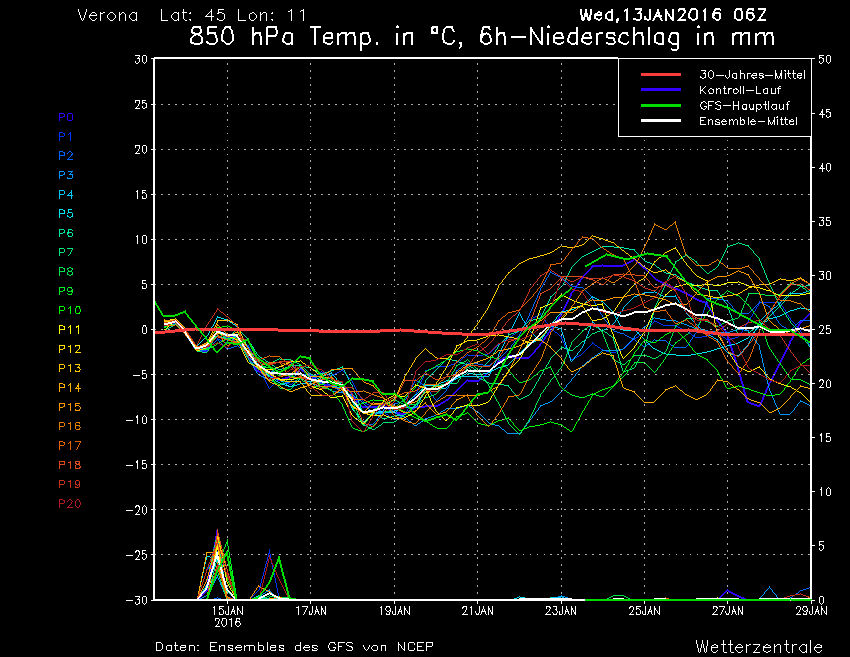The width and height of the screenshot is (850, 657).
Task: Click the red 30-Jahres-Mittel legend line
Action: pyautogui.click(x=661, y=74)
